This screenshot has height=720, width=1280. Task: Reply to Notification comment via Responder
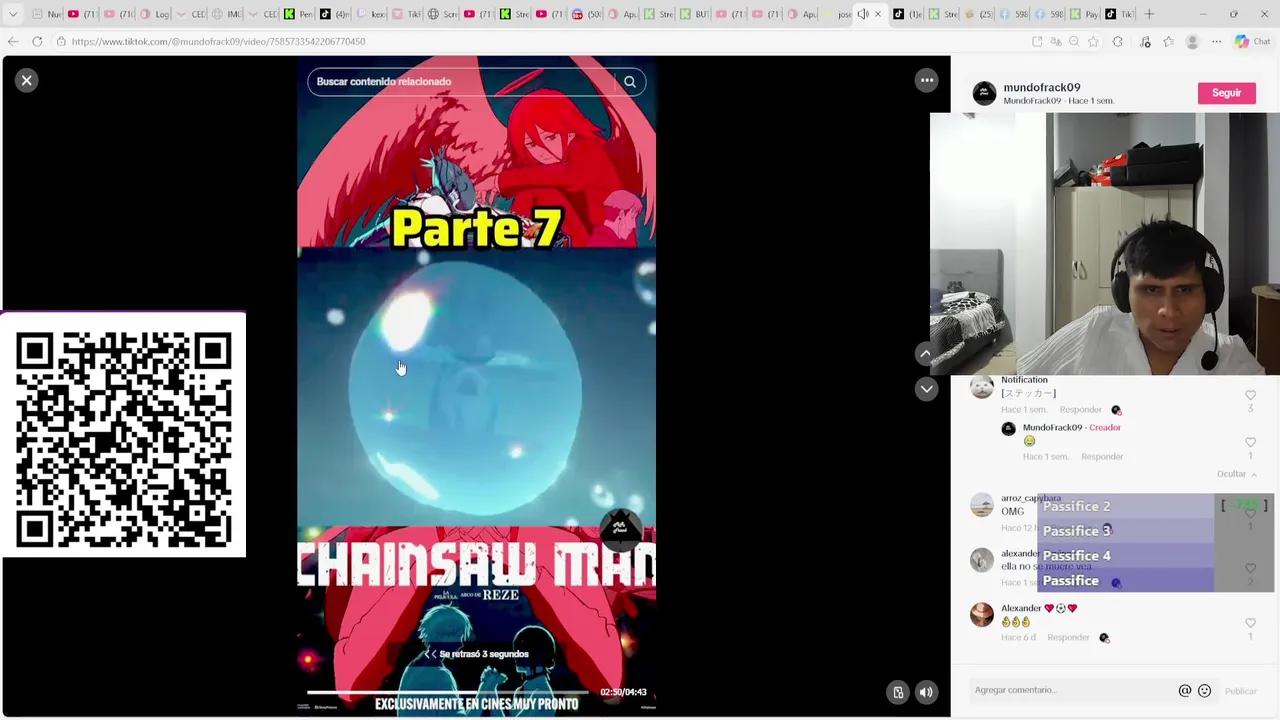pos(1080,410)
